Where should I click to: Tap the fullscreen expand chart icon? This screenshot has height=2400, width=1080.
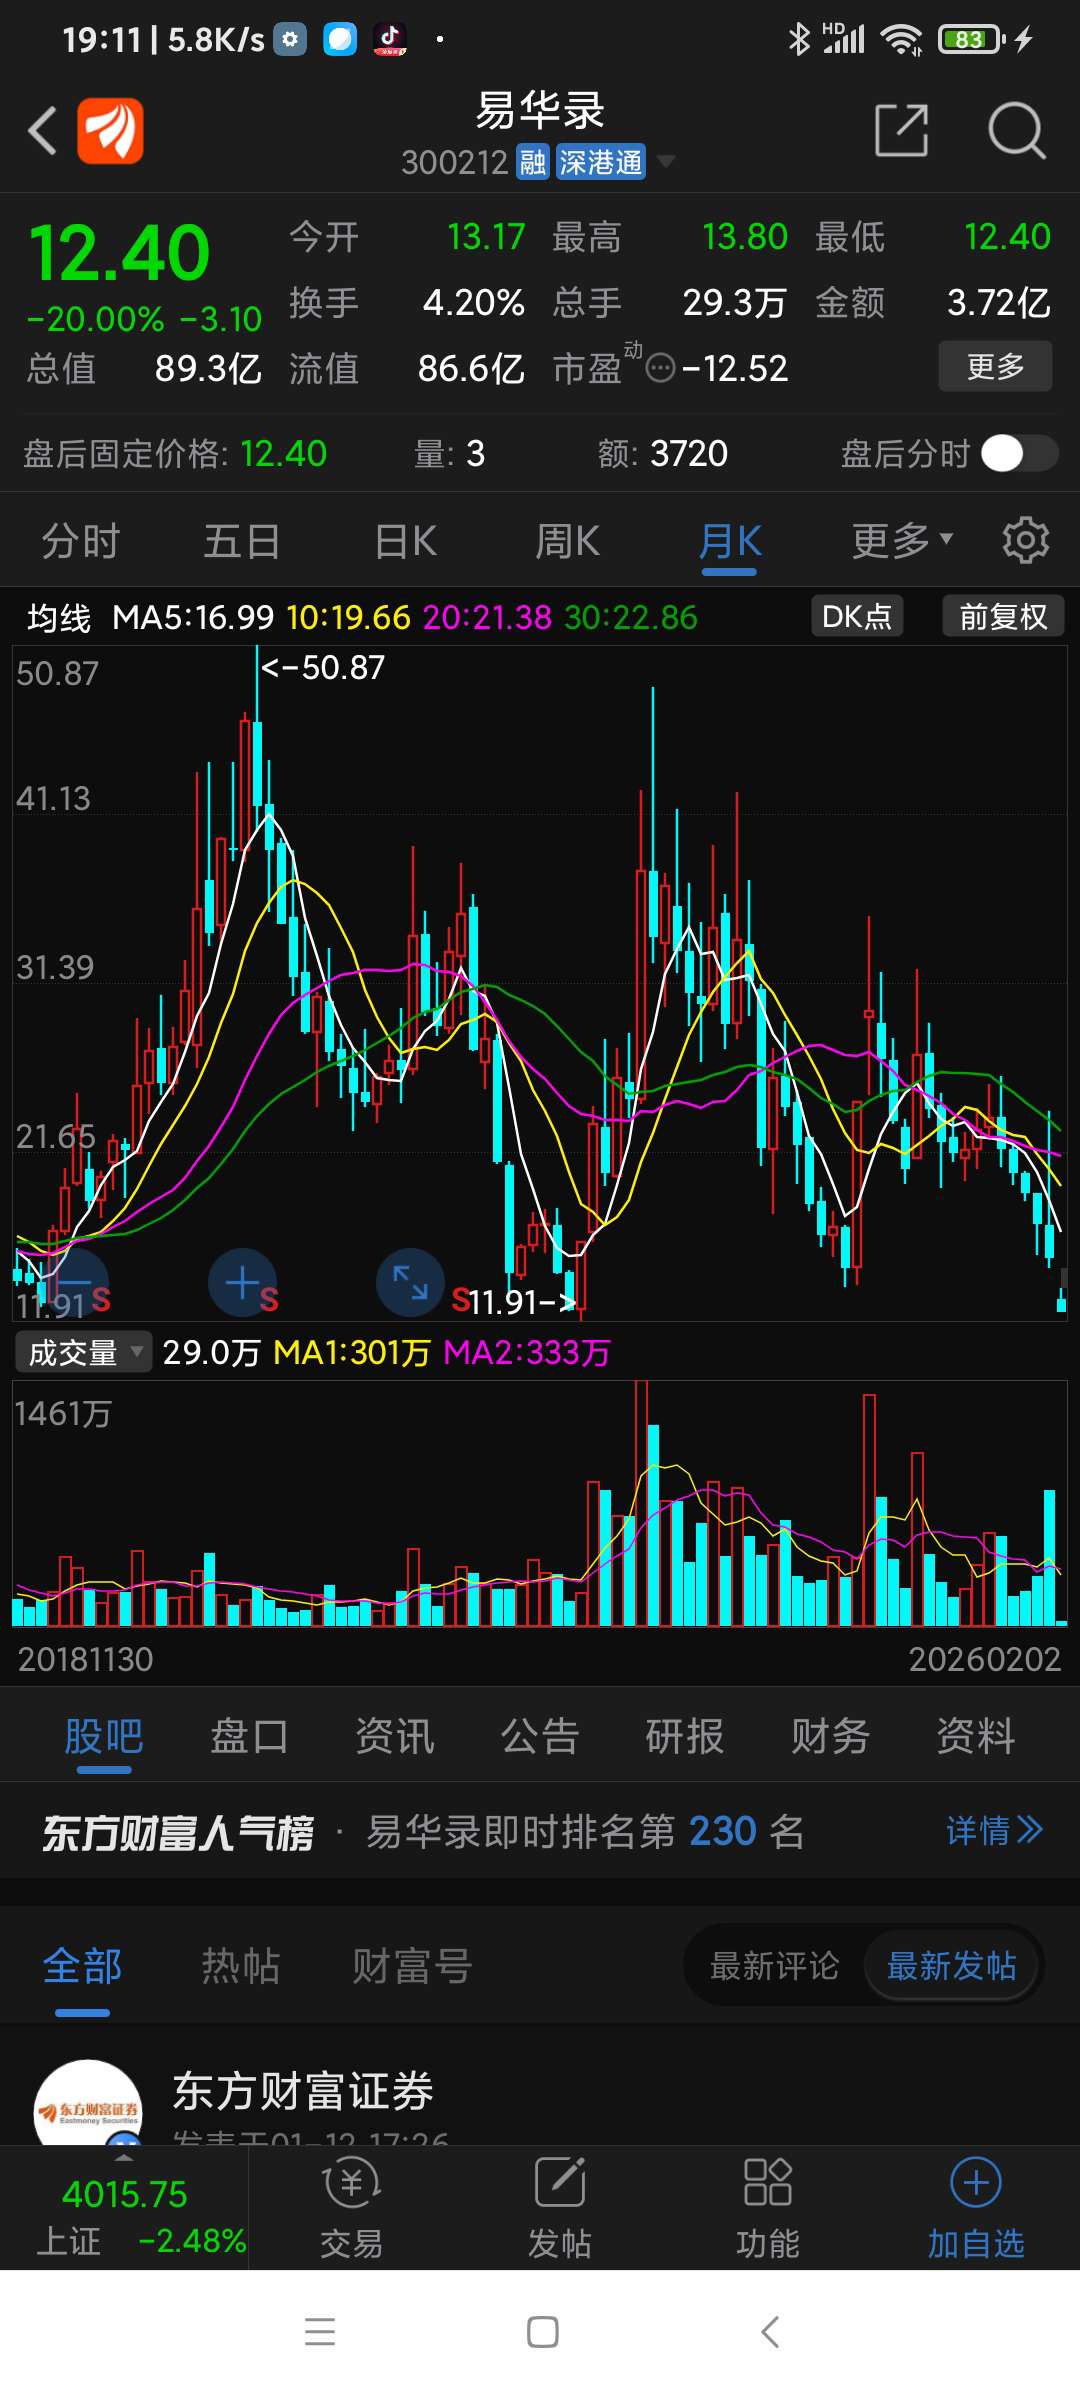410,1282
